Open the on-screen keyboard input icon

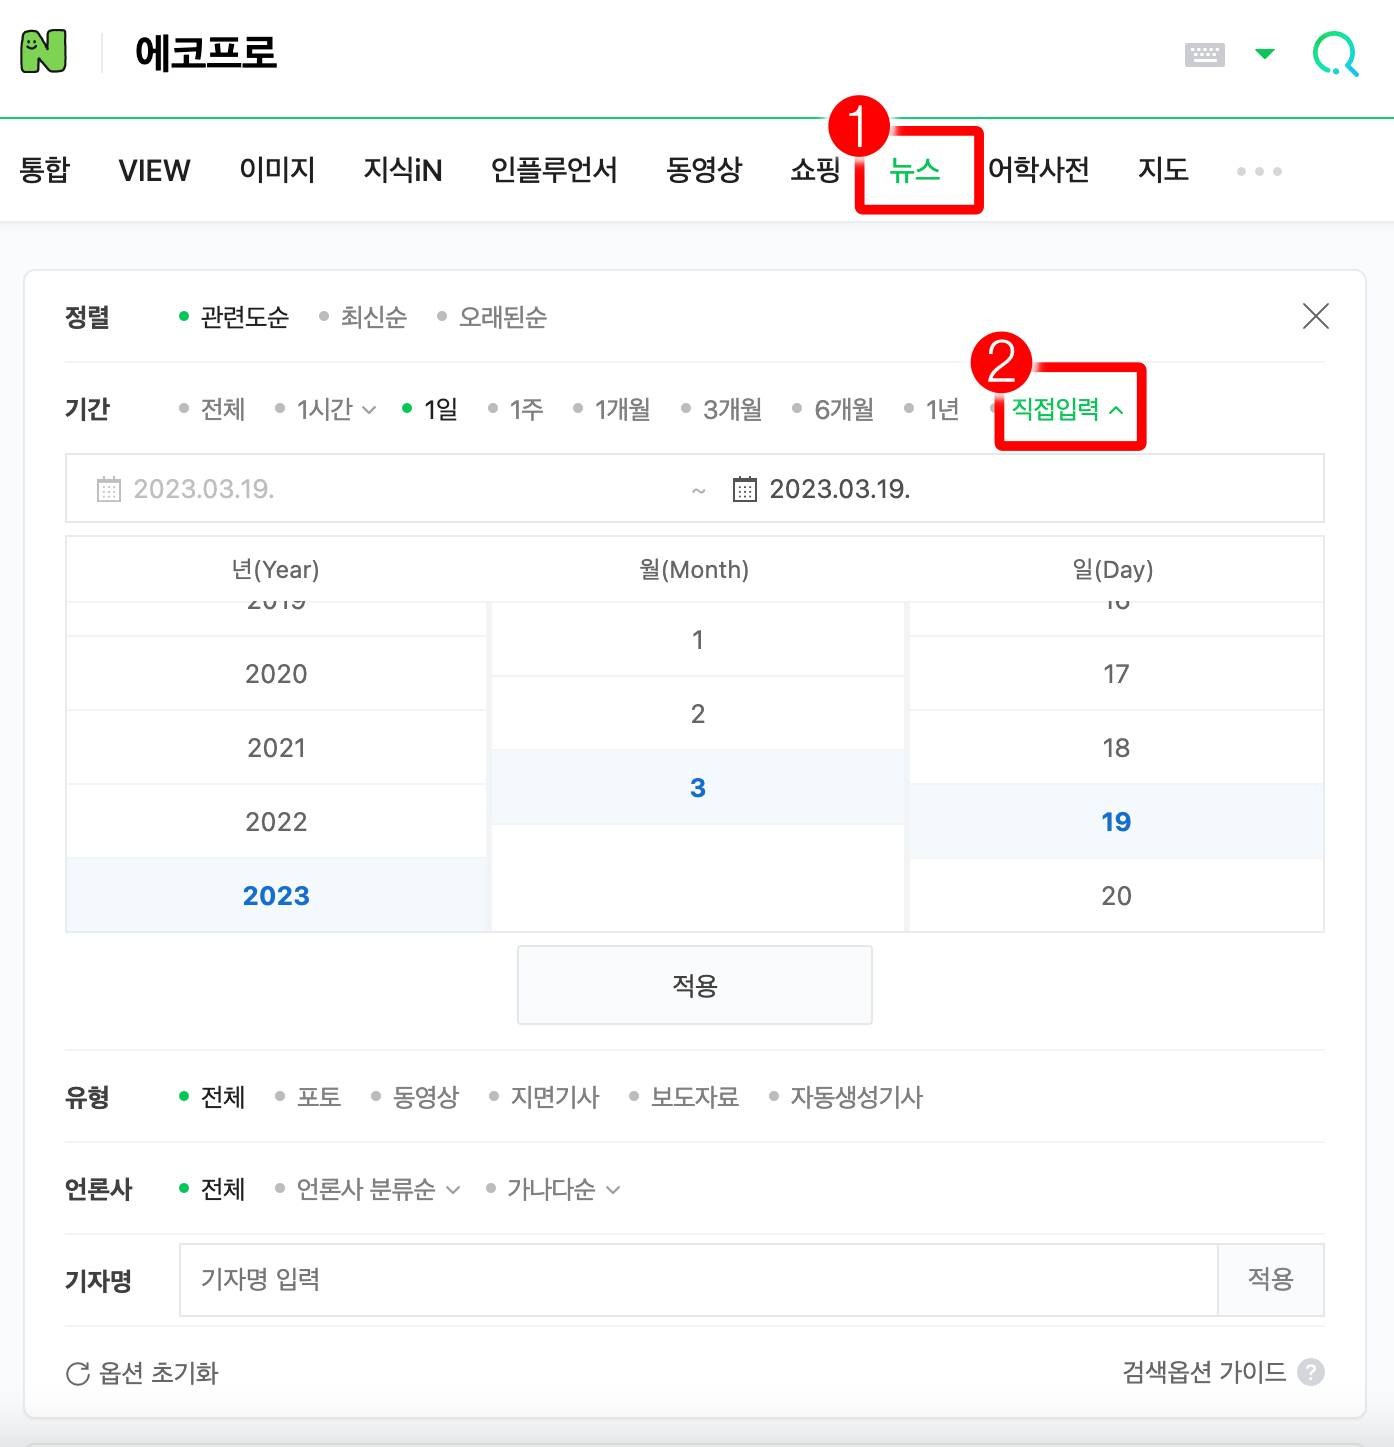(1204, 53)
